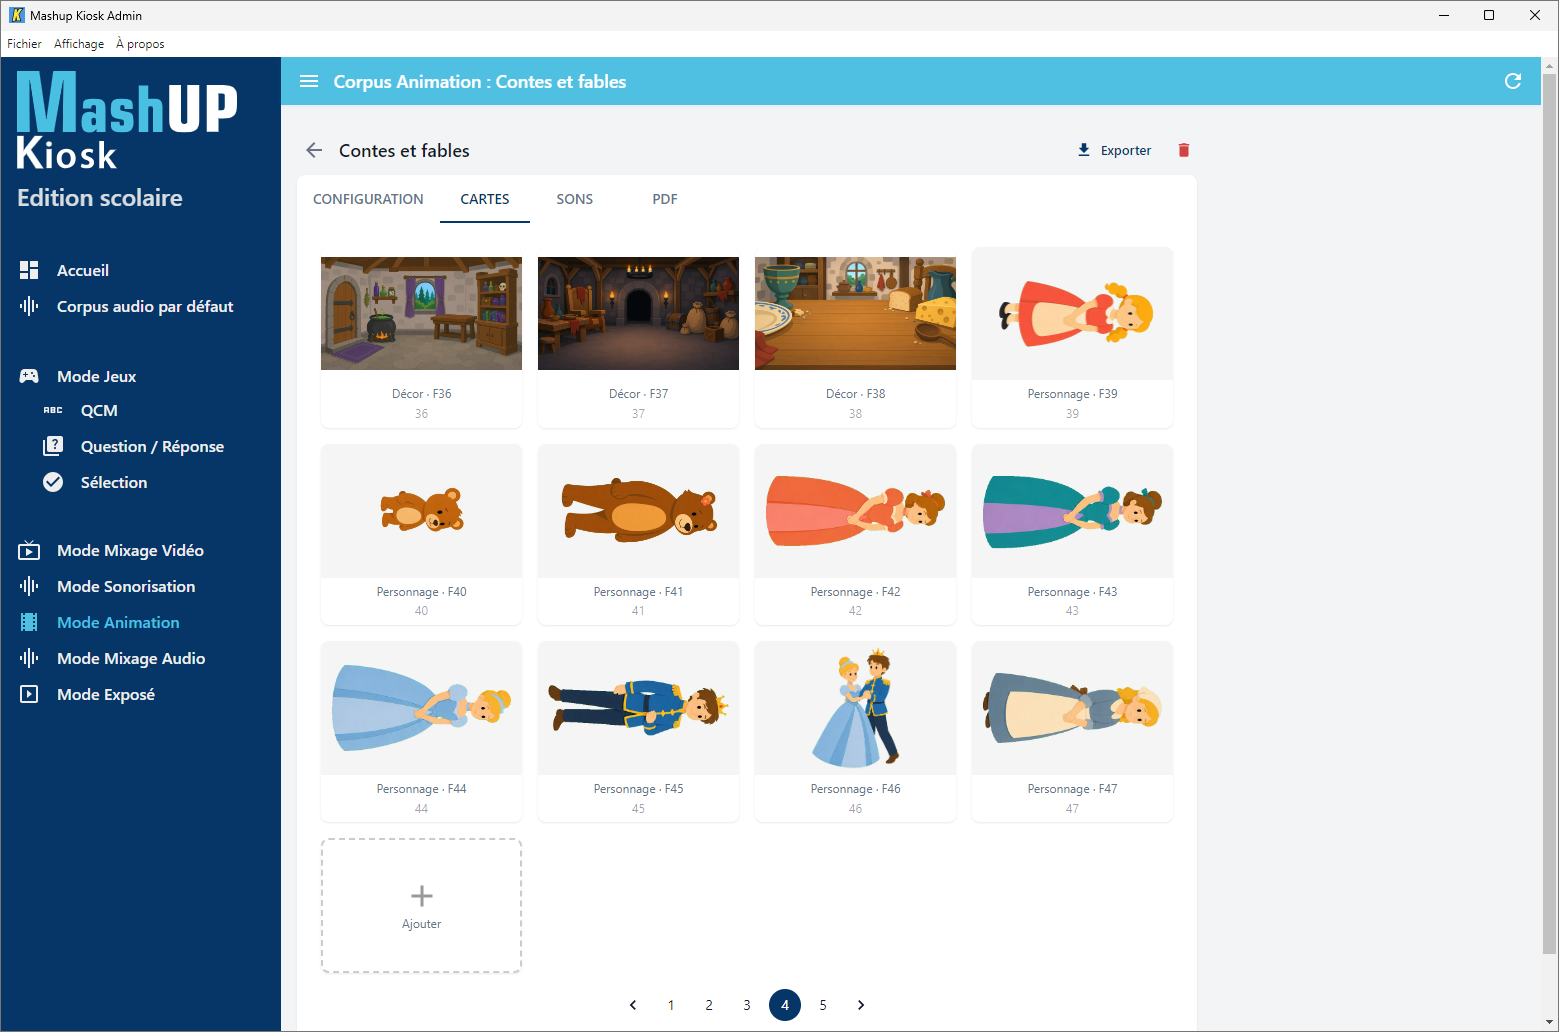Select the CARTES tab
This screenshot has width=1559, height=1032.
pos(485,199)
